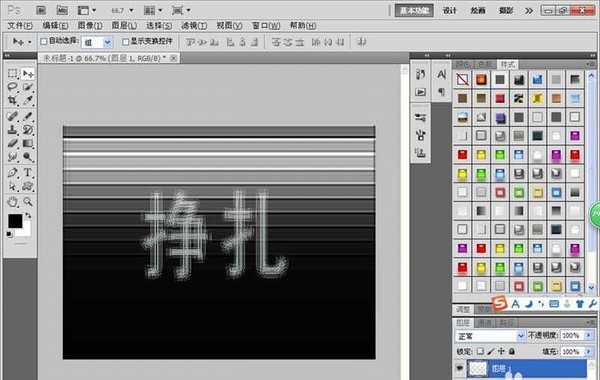Select the Eyedropper tool
Image resolution: width=600 pixels, height=380 pixels.
point(27,100)
